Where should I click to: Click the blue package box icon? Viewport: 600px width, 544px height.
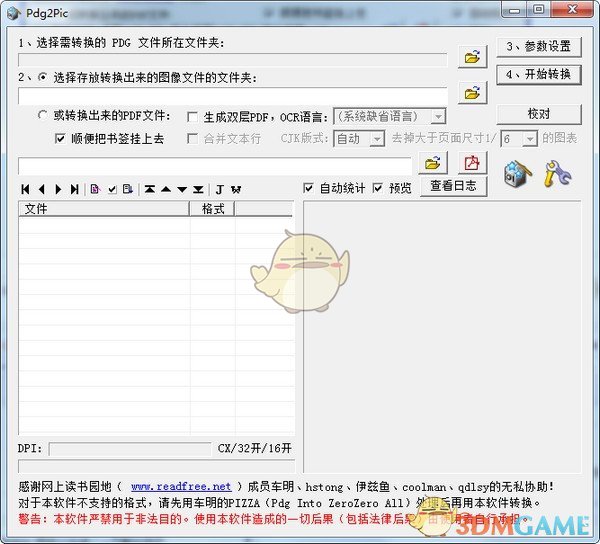point(517,173)
